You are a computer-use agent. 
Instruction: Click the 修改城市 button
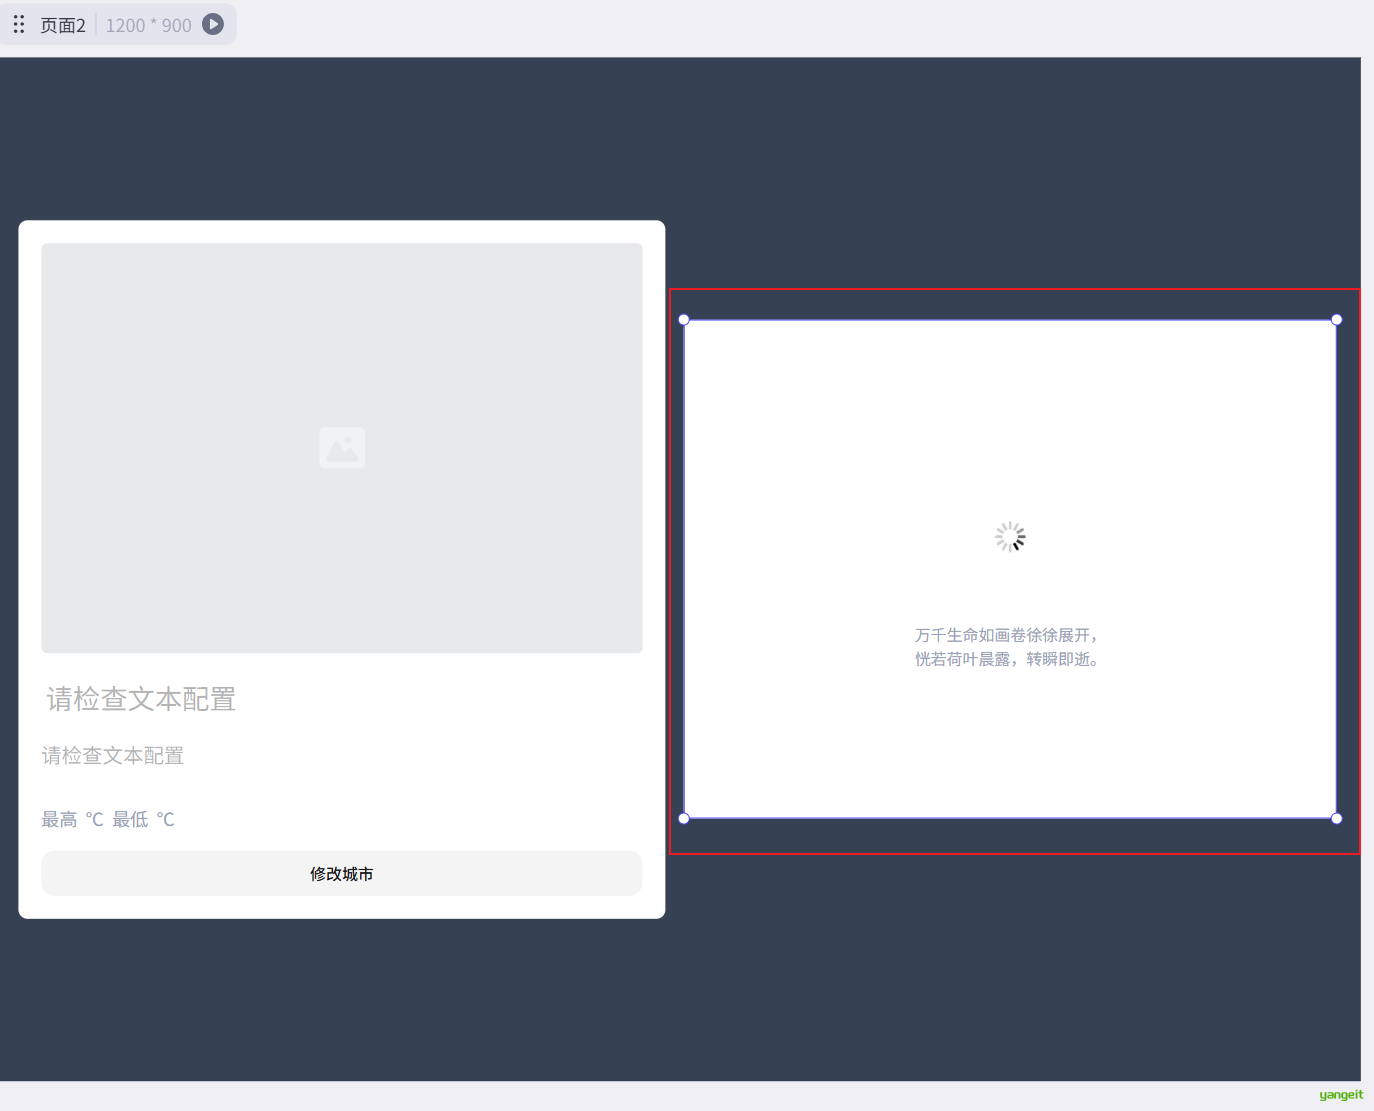coord(342,874)
